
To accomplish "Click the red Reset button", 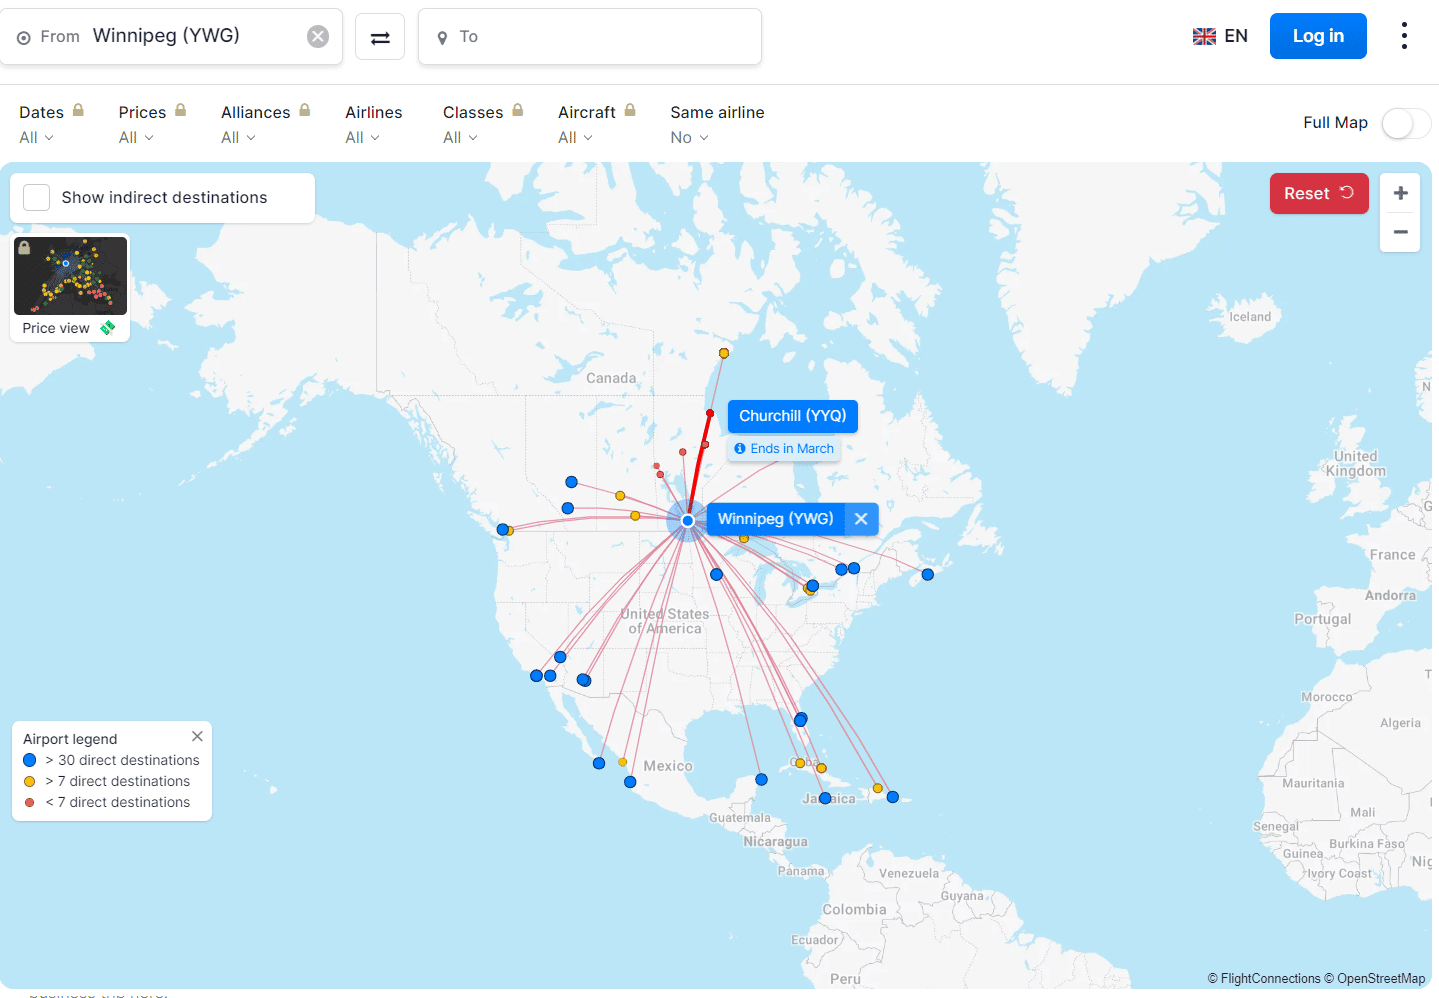I will (1319, 194).
